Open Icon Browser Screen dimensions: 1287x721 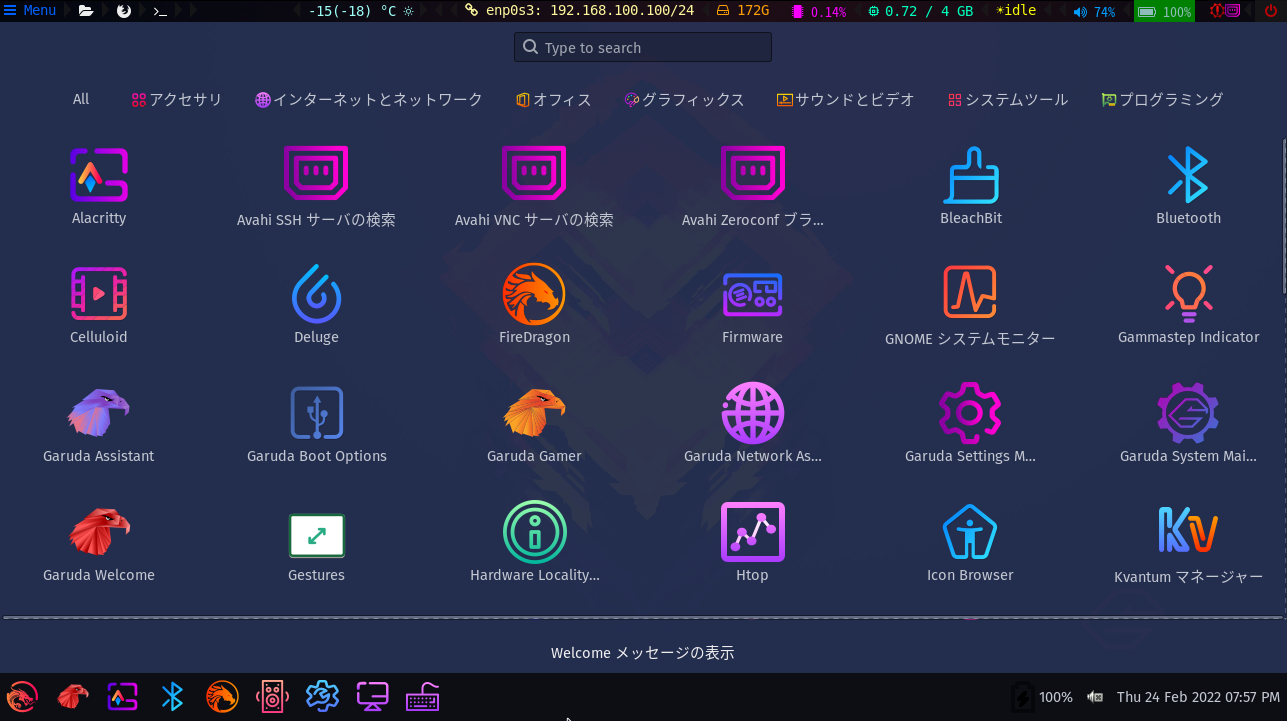click(970, 543)
